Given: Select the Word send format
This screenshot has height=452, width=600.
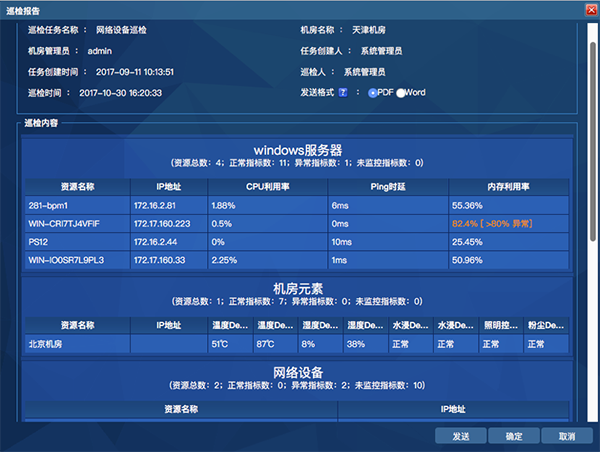Looking at the screenshot, I should click(401, 93).
